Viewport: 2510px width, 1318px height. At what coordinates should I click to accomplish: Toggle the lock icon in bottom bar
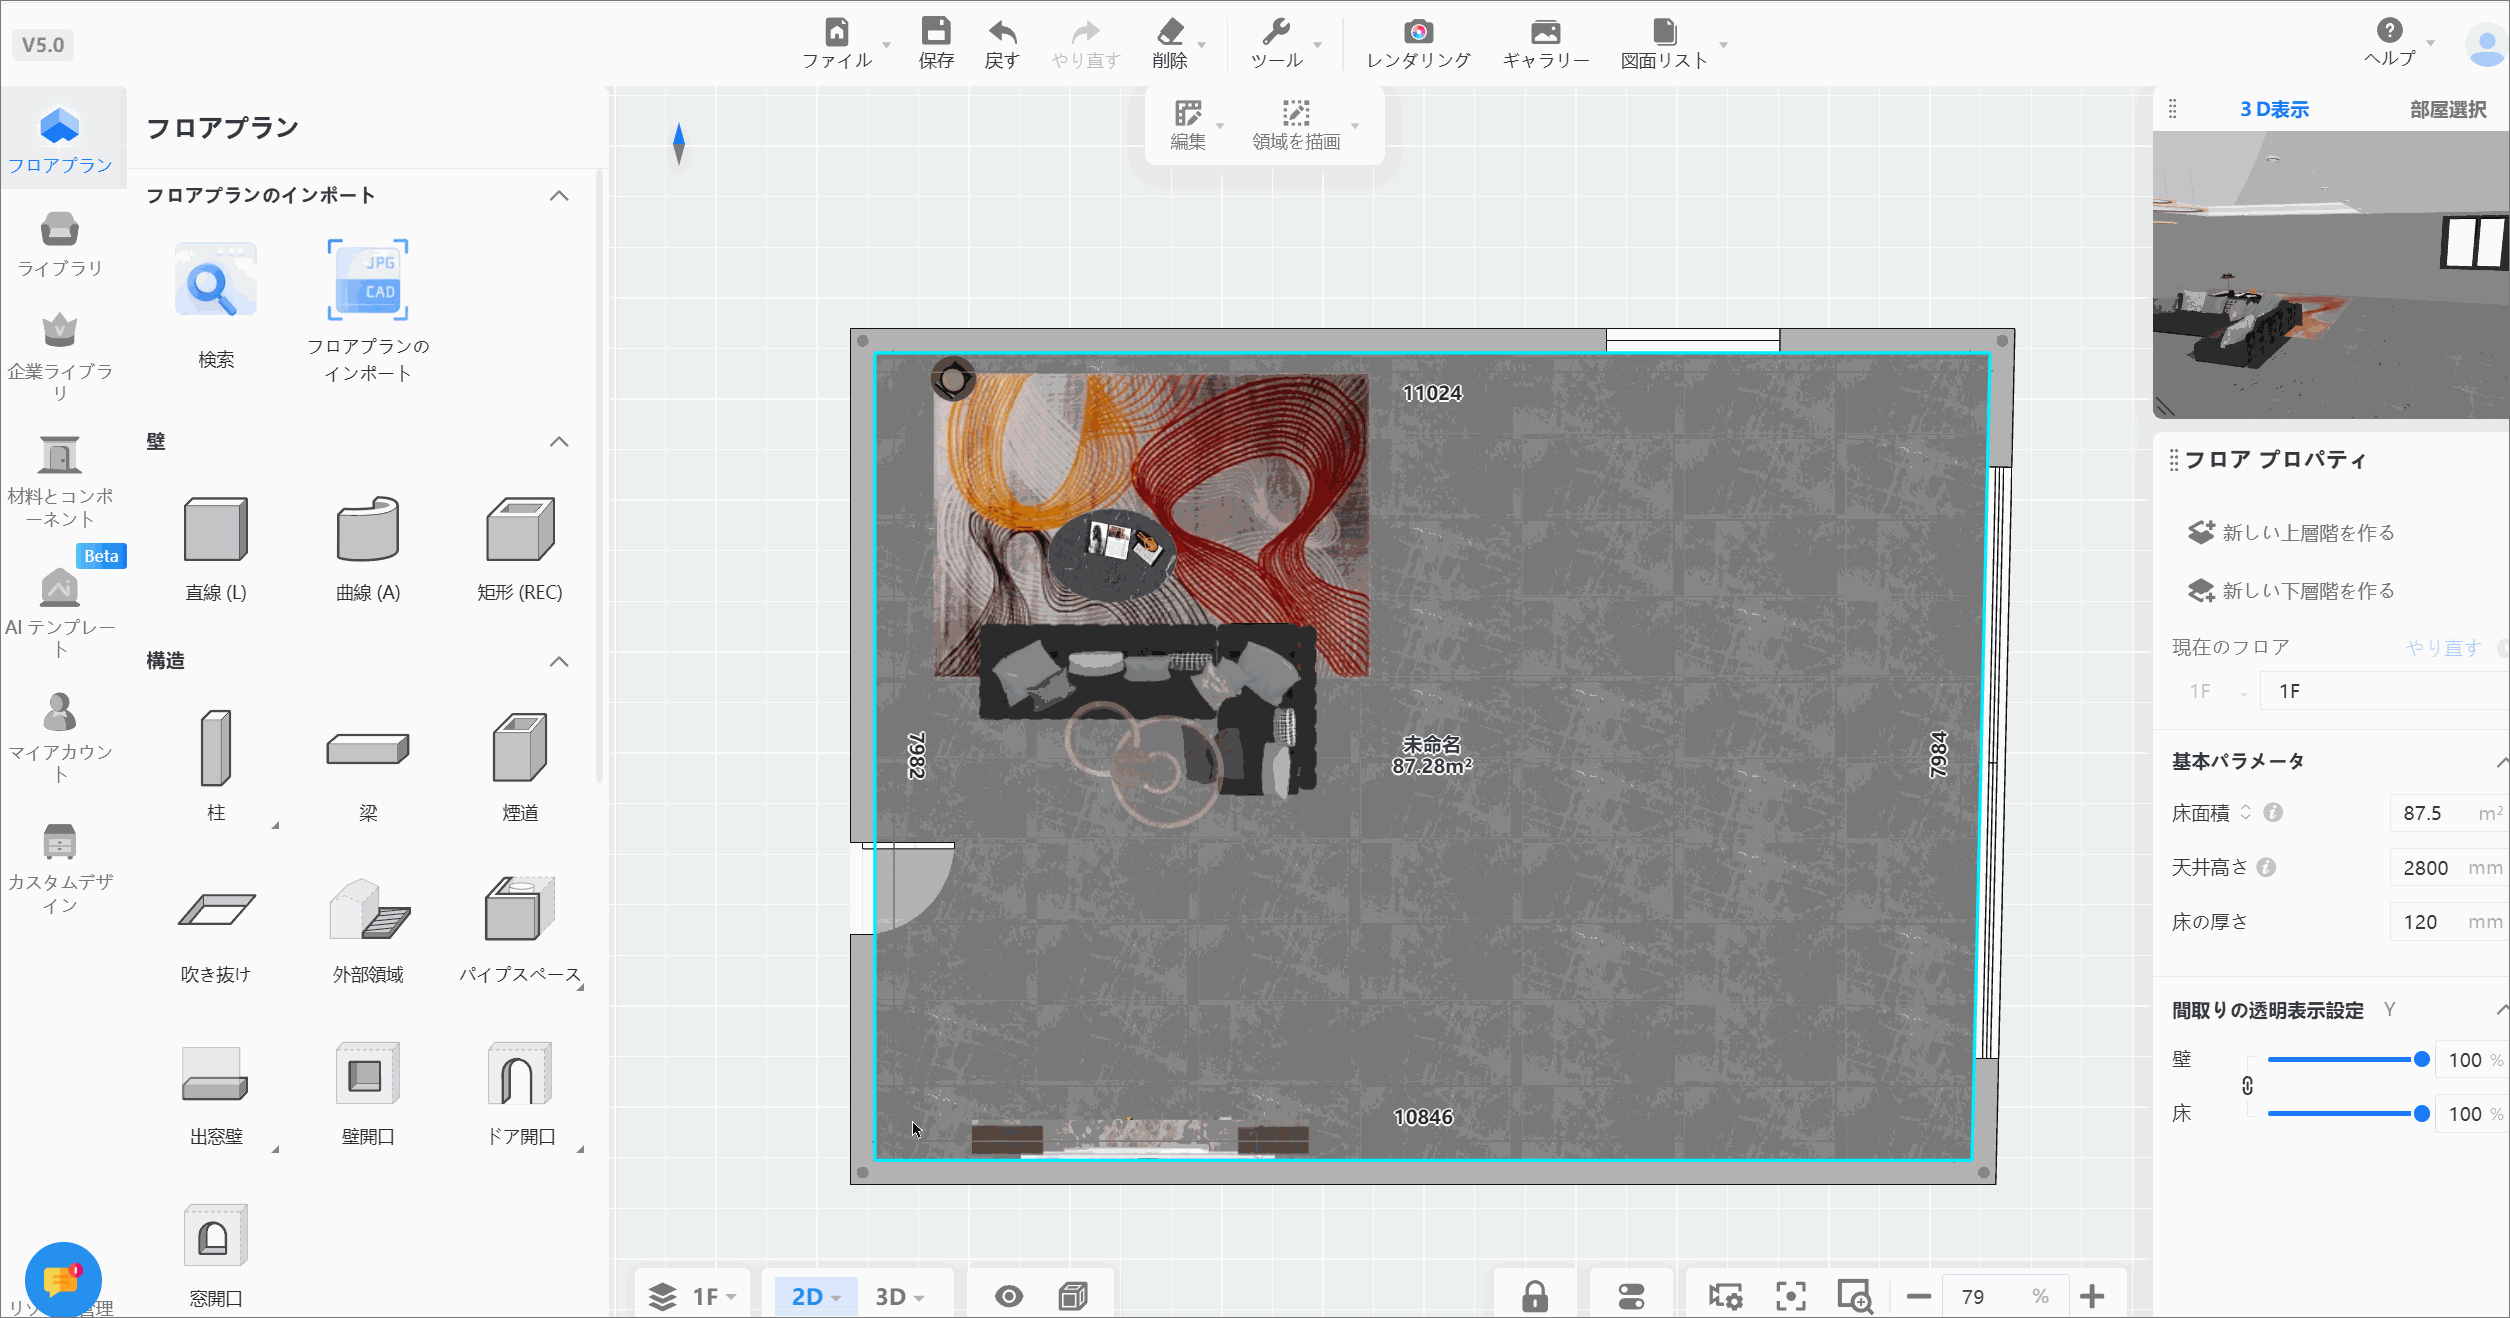[1535, 1297]
